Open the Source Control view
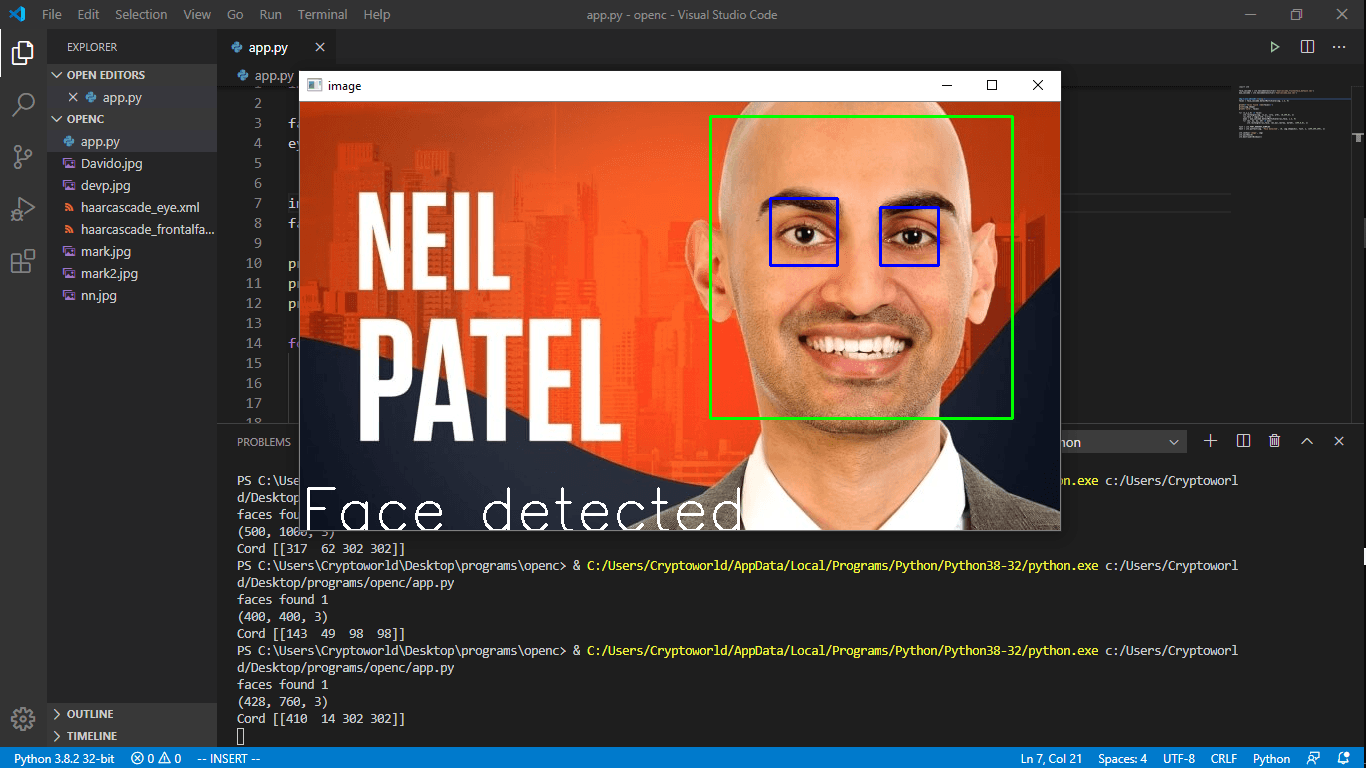Screen dimensions: 1366x768 tap(23, 157)
